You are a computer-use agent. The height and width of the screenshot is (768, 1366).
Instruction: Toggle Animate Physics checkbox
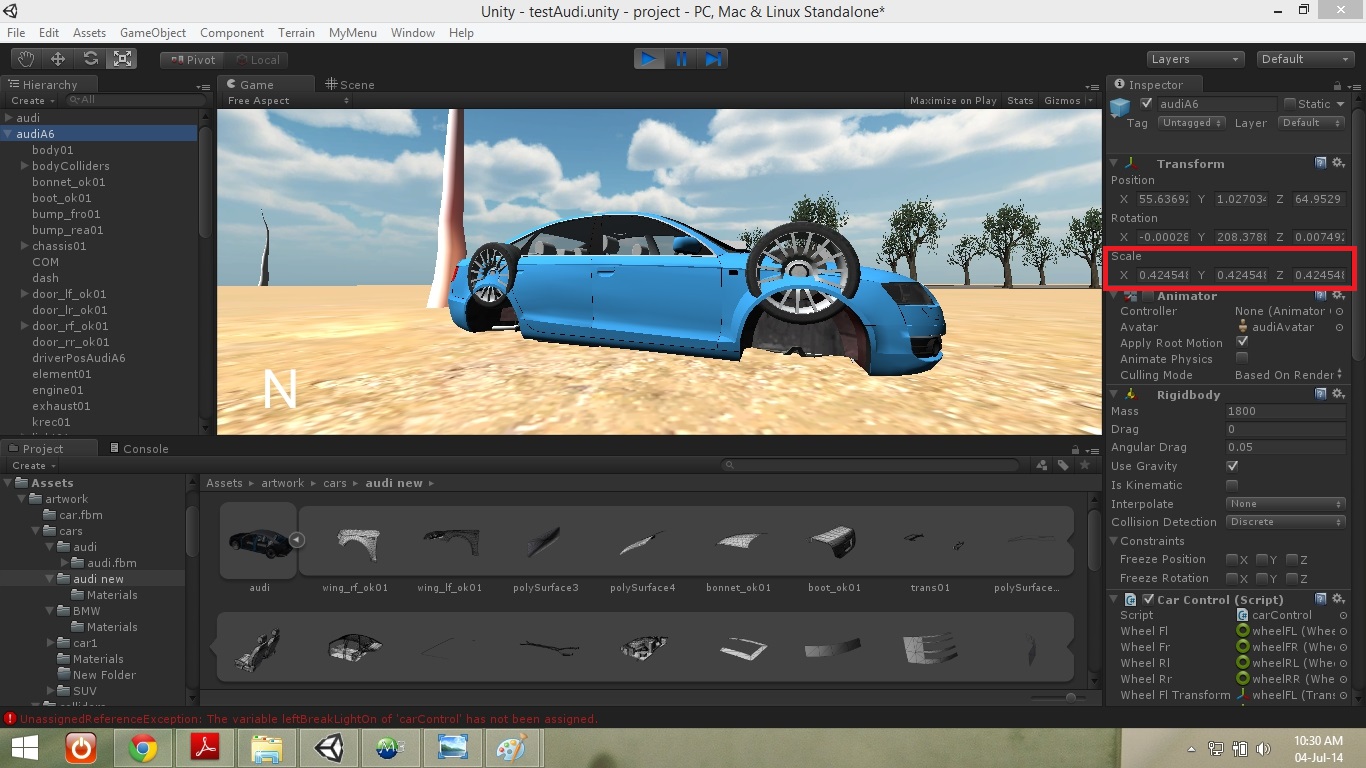coord(1242,358)
